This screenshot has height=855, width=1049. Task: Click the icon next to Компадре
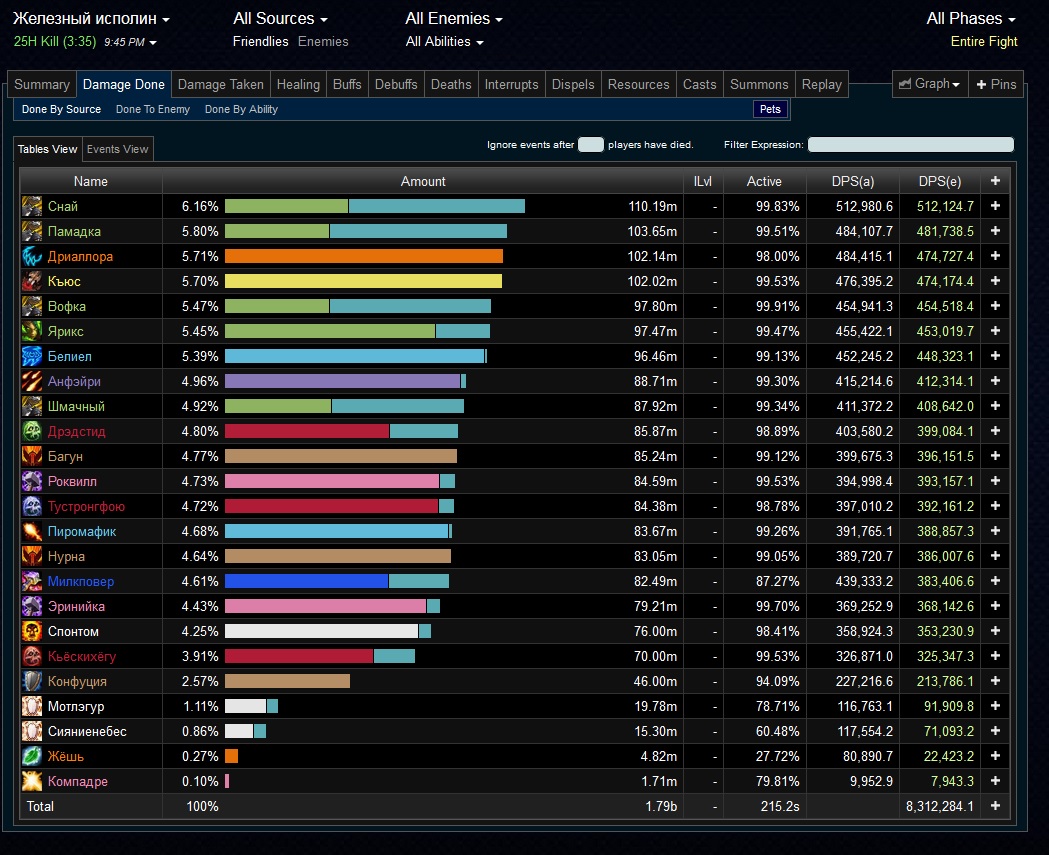point(32,781)
